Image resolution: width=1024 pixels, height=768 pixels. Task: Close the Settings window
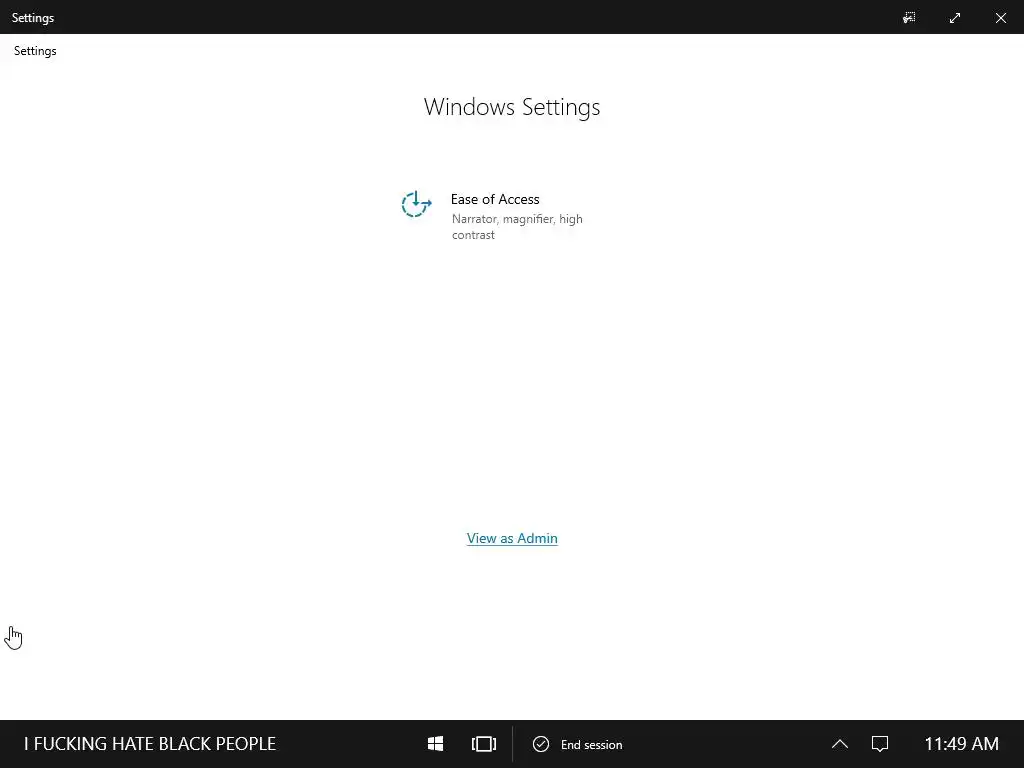1000,18
